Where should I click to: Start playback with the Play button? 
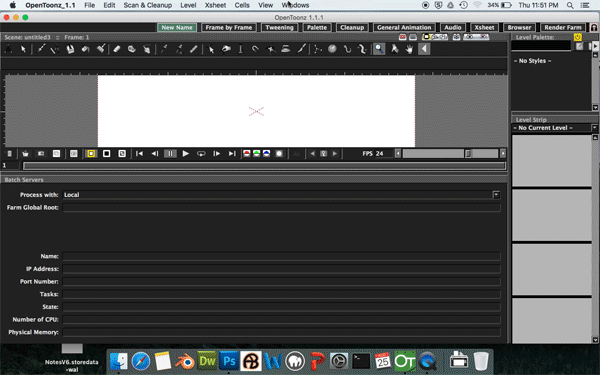186,153
